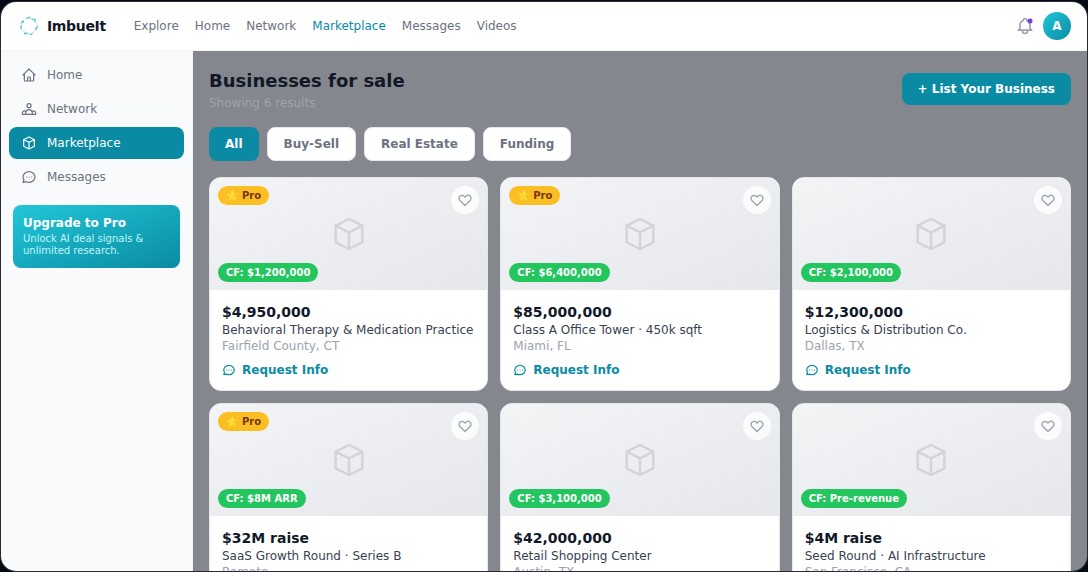Screen dimensions: 1088x572
Task: Click the $12,300,000 price
Action: (x=854, y=312)
